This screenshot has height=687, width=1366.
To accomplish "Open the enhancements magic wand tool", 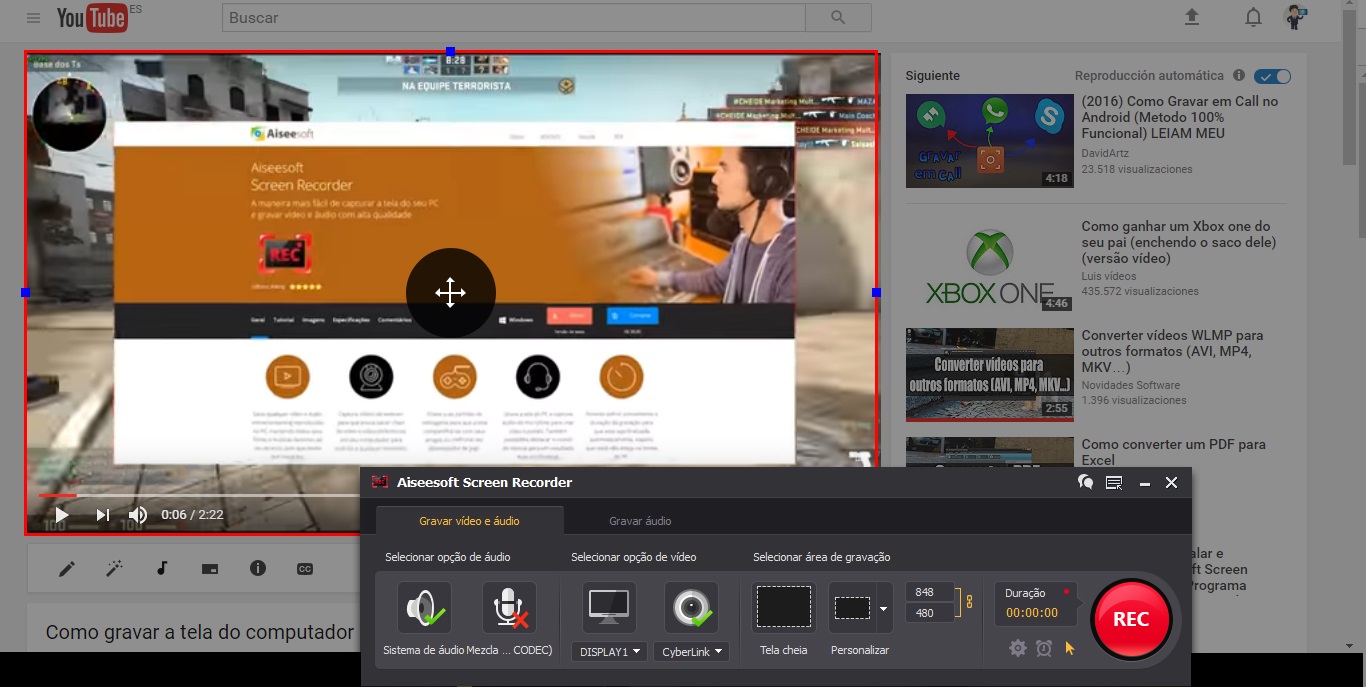I will point(115,569).
